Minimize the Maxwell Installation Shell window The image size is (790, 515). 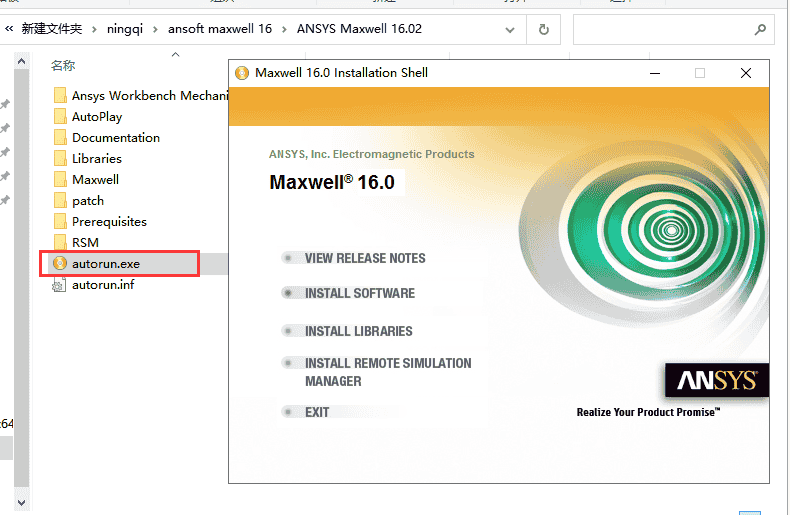pos(655,73)
